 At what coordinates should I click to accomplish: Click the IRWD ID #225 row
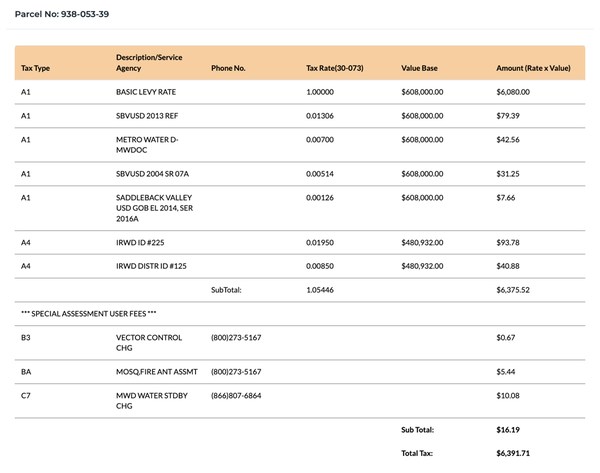click(x=300, y=242)
